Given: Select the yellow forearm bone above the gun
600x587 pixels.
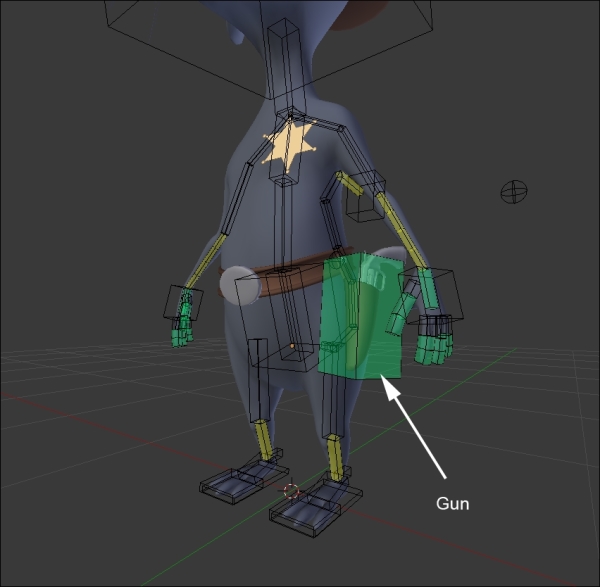Looking at the screenshot, I should 400,230.
